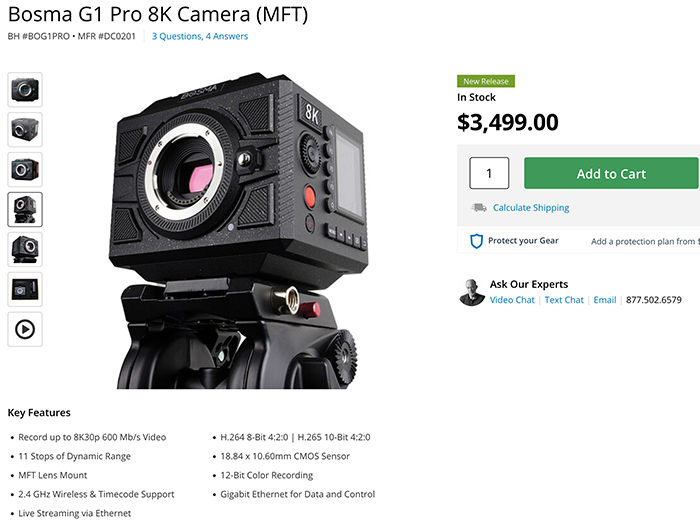Select the third camera thumbnail
Image resolution: width=700 pixels, height=523 pixels.
25,169
